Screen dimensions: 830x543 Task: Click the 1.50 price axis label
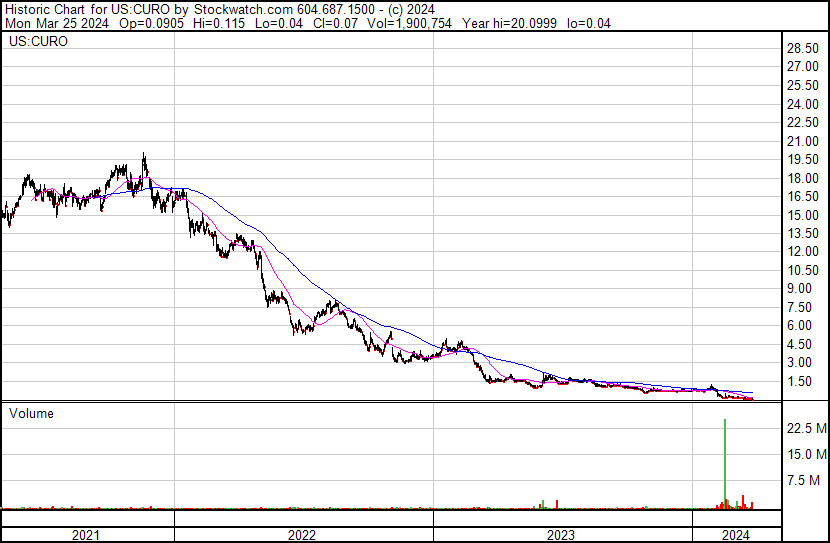[800, 381]
